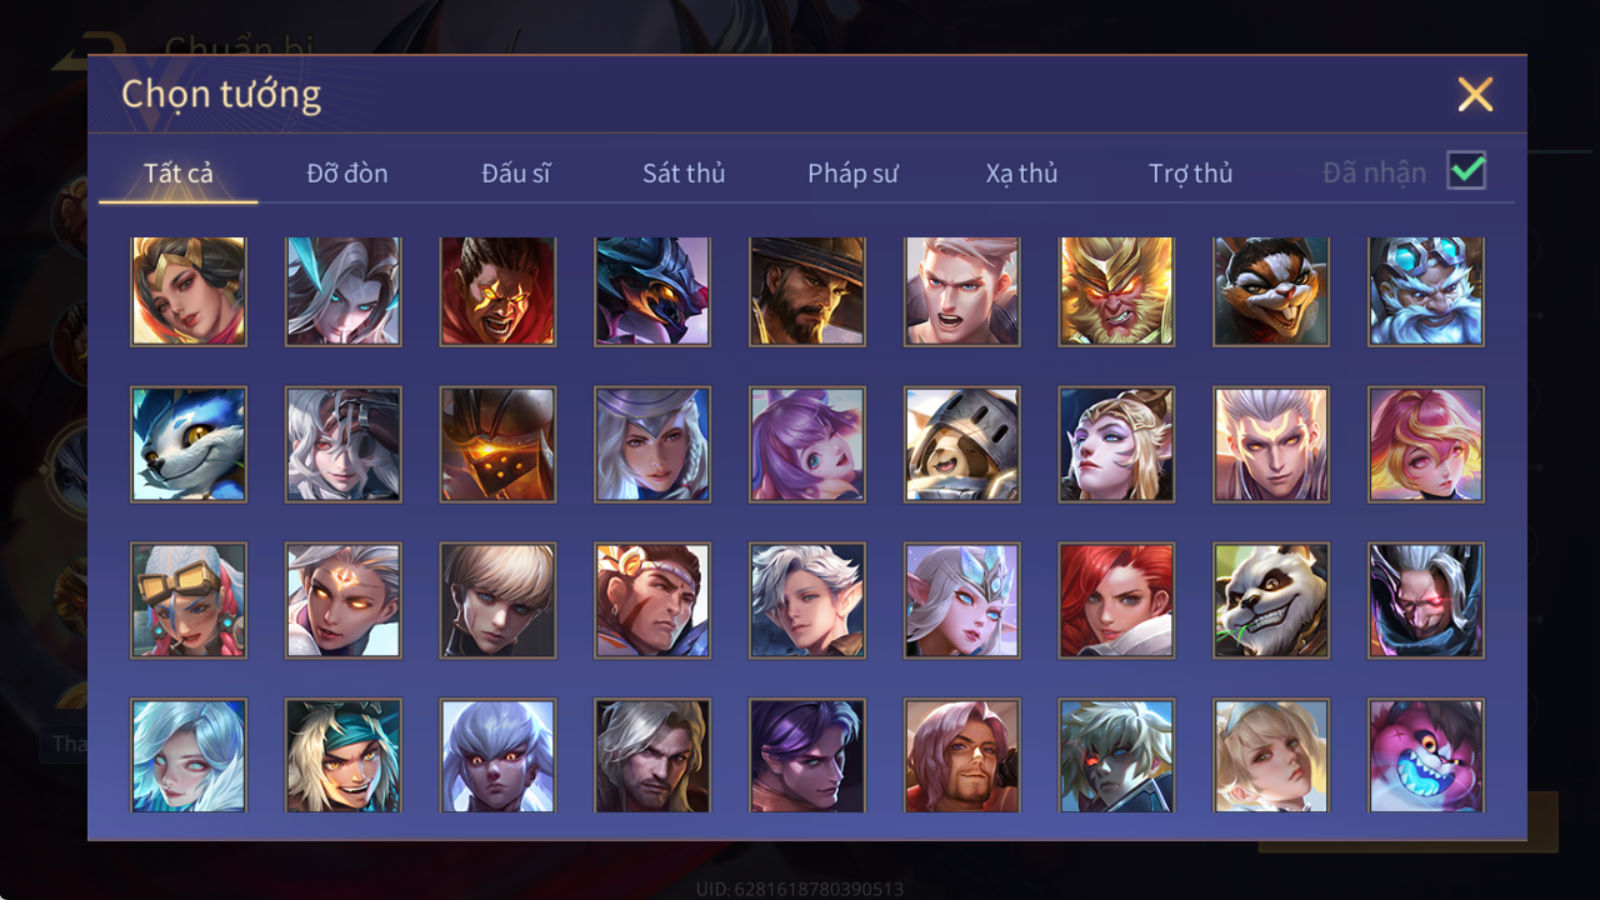Image resolution: width=1600 pixels, height=900 pixels.
Task: Pick the goggles girl with pink braids
Action: pyautogui.click(x=188, y=600)
